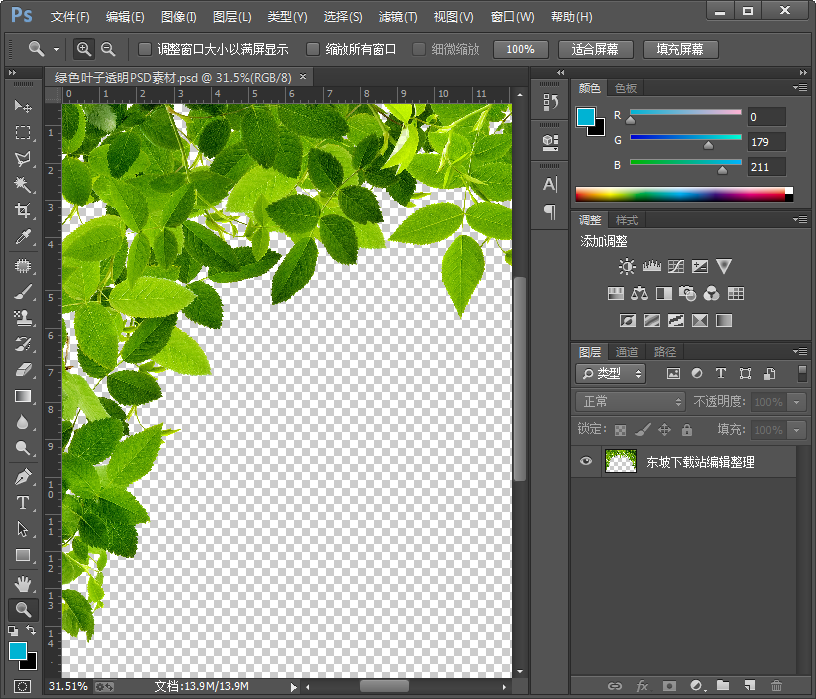
Task: Add a Brightness/Contrast adjustment
Action: point(627,267)
